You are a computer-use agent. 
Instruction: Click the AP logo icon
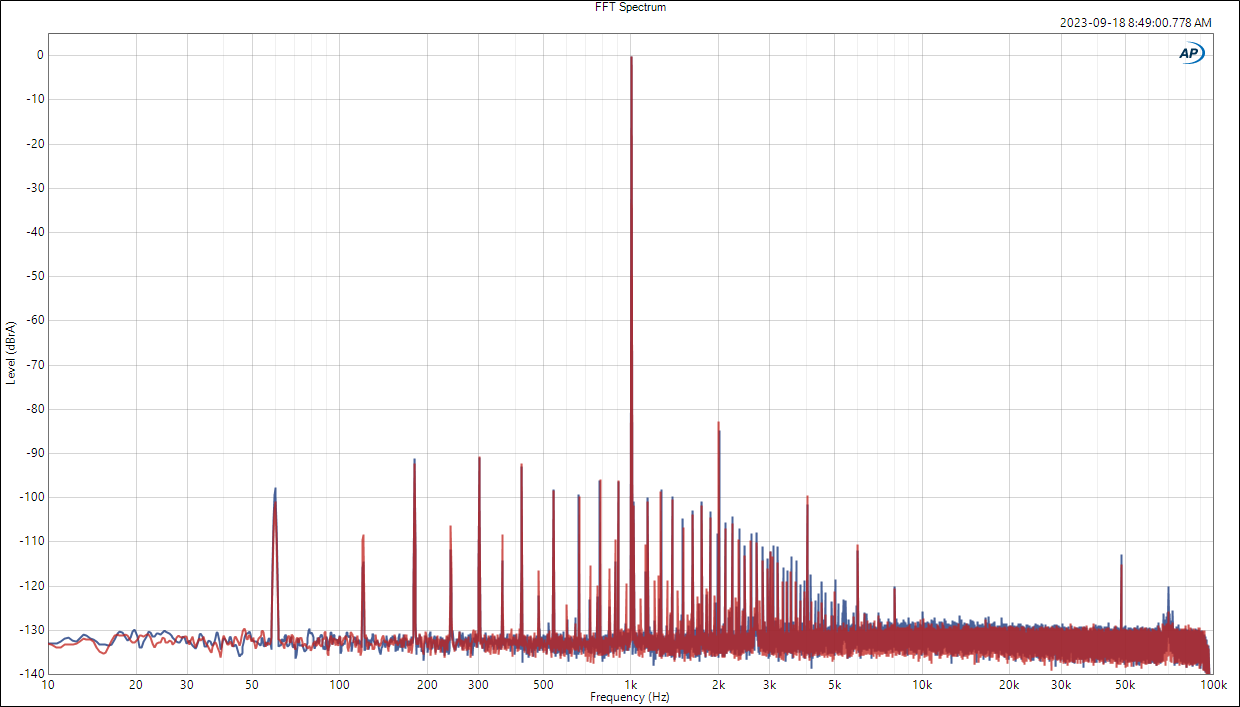pyautogui.click(x=1191, y=54)
